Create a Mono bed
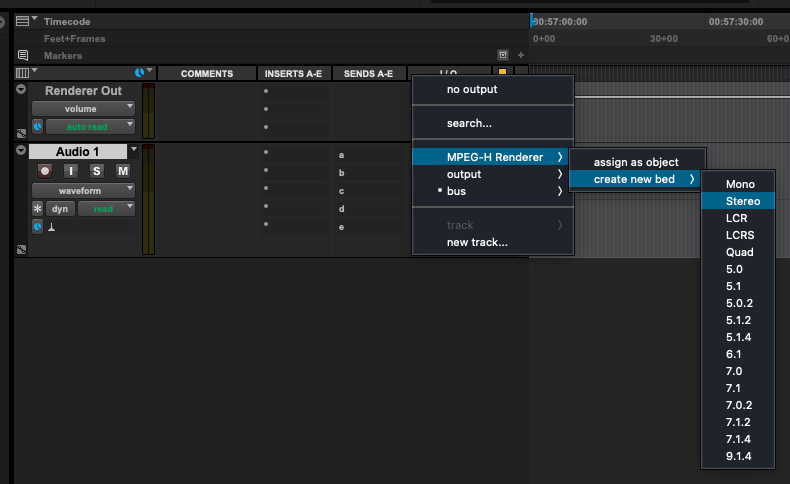 tap(738, 184)
